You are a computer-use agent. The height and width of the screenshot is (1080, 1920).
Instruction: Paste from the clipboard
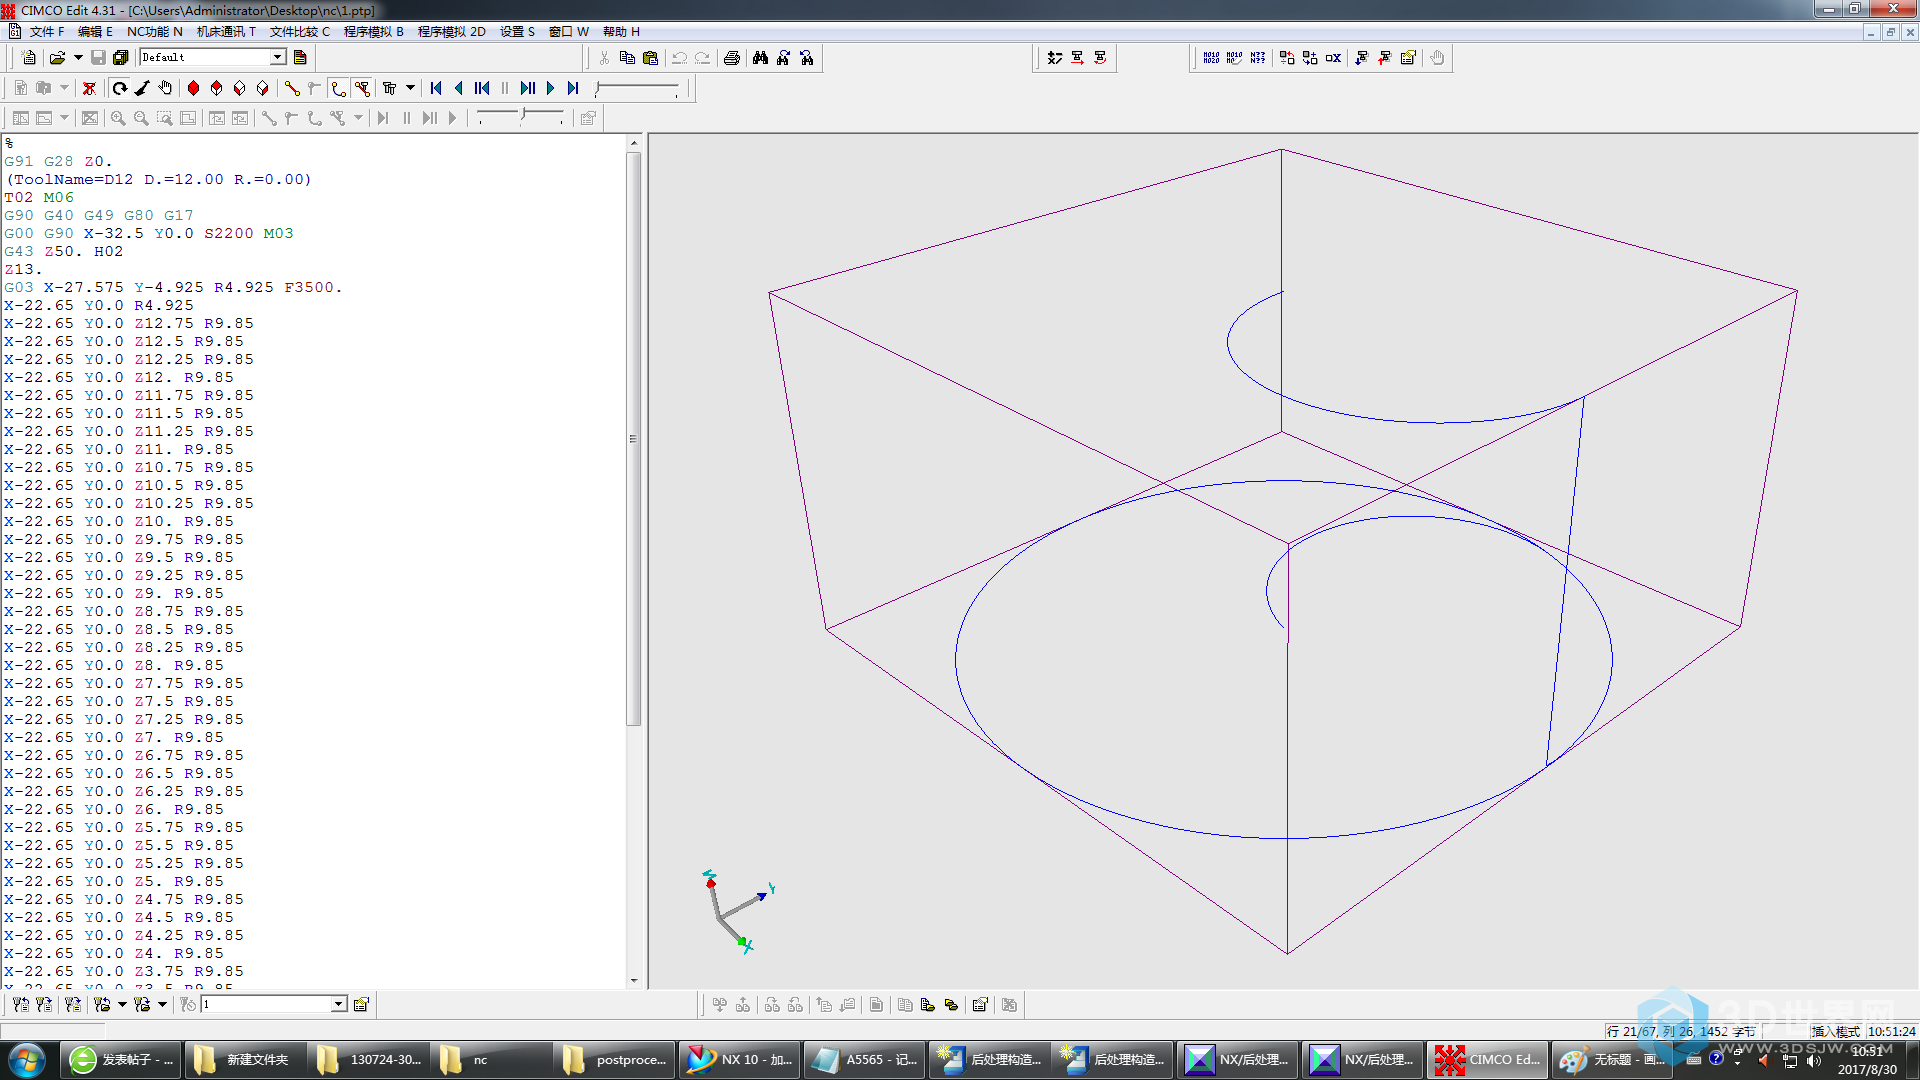pos(650,58)
